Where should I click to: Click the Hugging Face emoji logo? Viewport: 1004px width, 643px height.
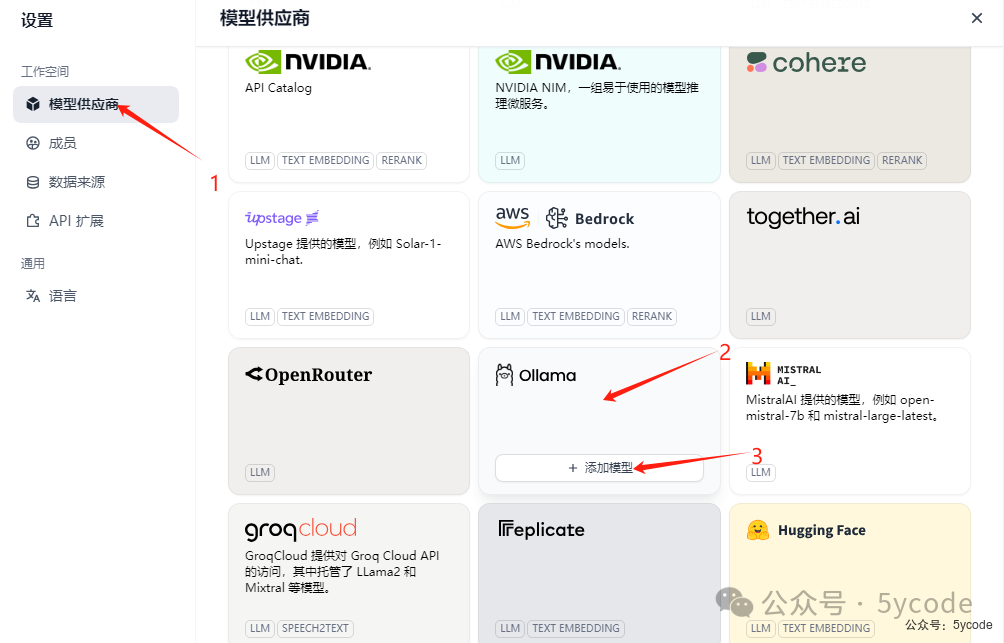coord(757,530)
